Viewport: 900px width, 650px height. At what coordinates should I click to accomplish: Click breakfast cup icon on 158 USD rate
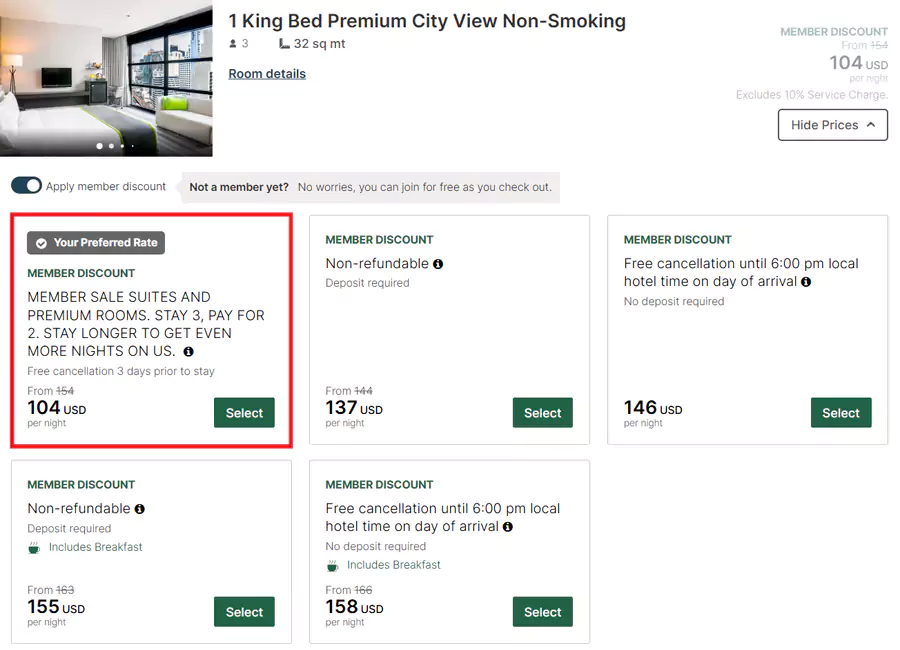click(x=332, y=566)
